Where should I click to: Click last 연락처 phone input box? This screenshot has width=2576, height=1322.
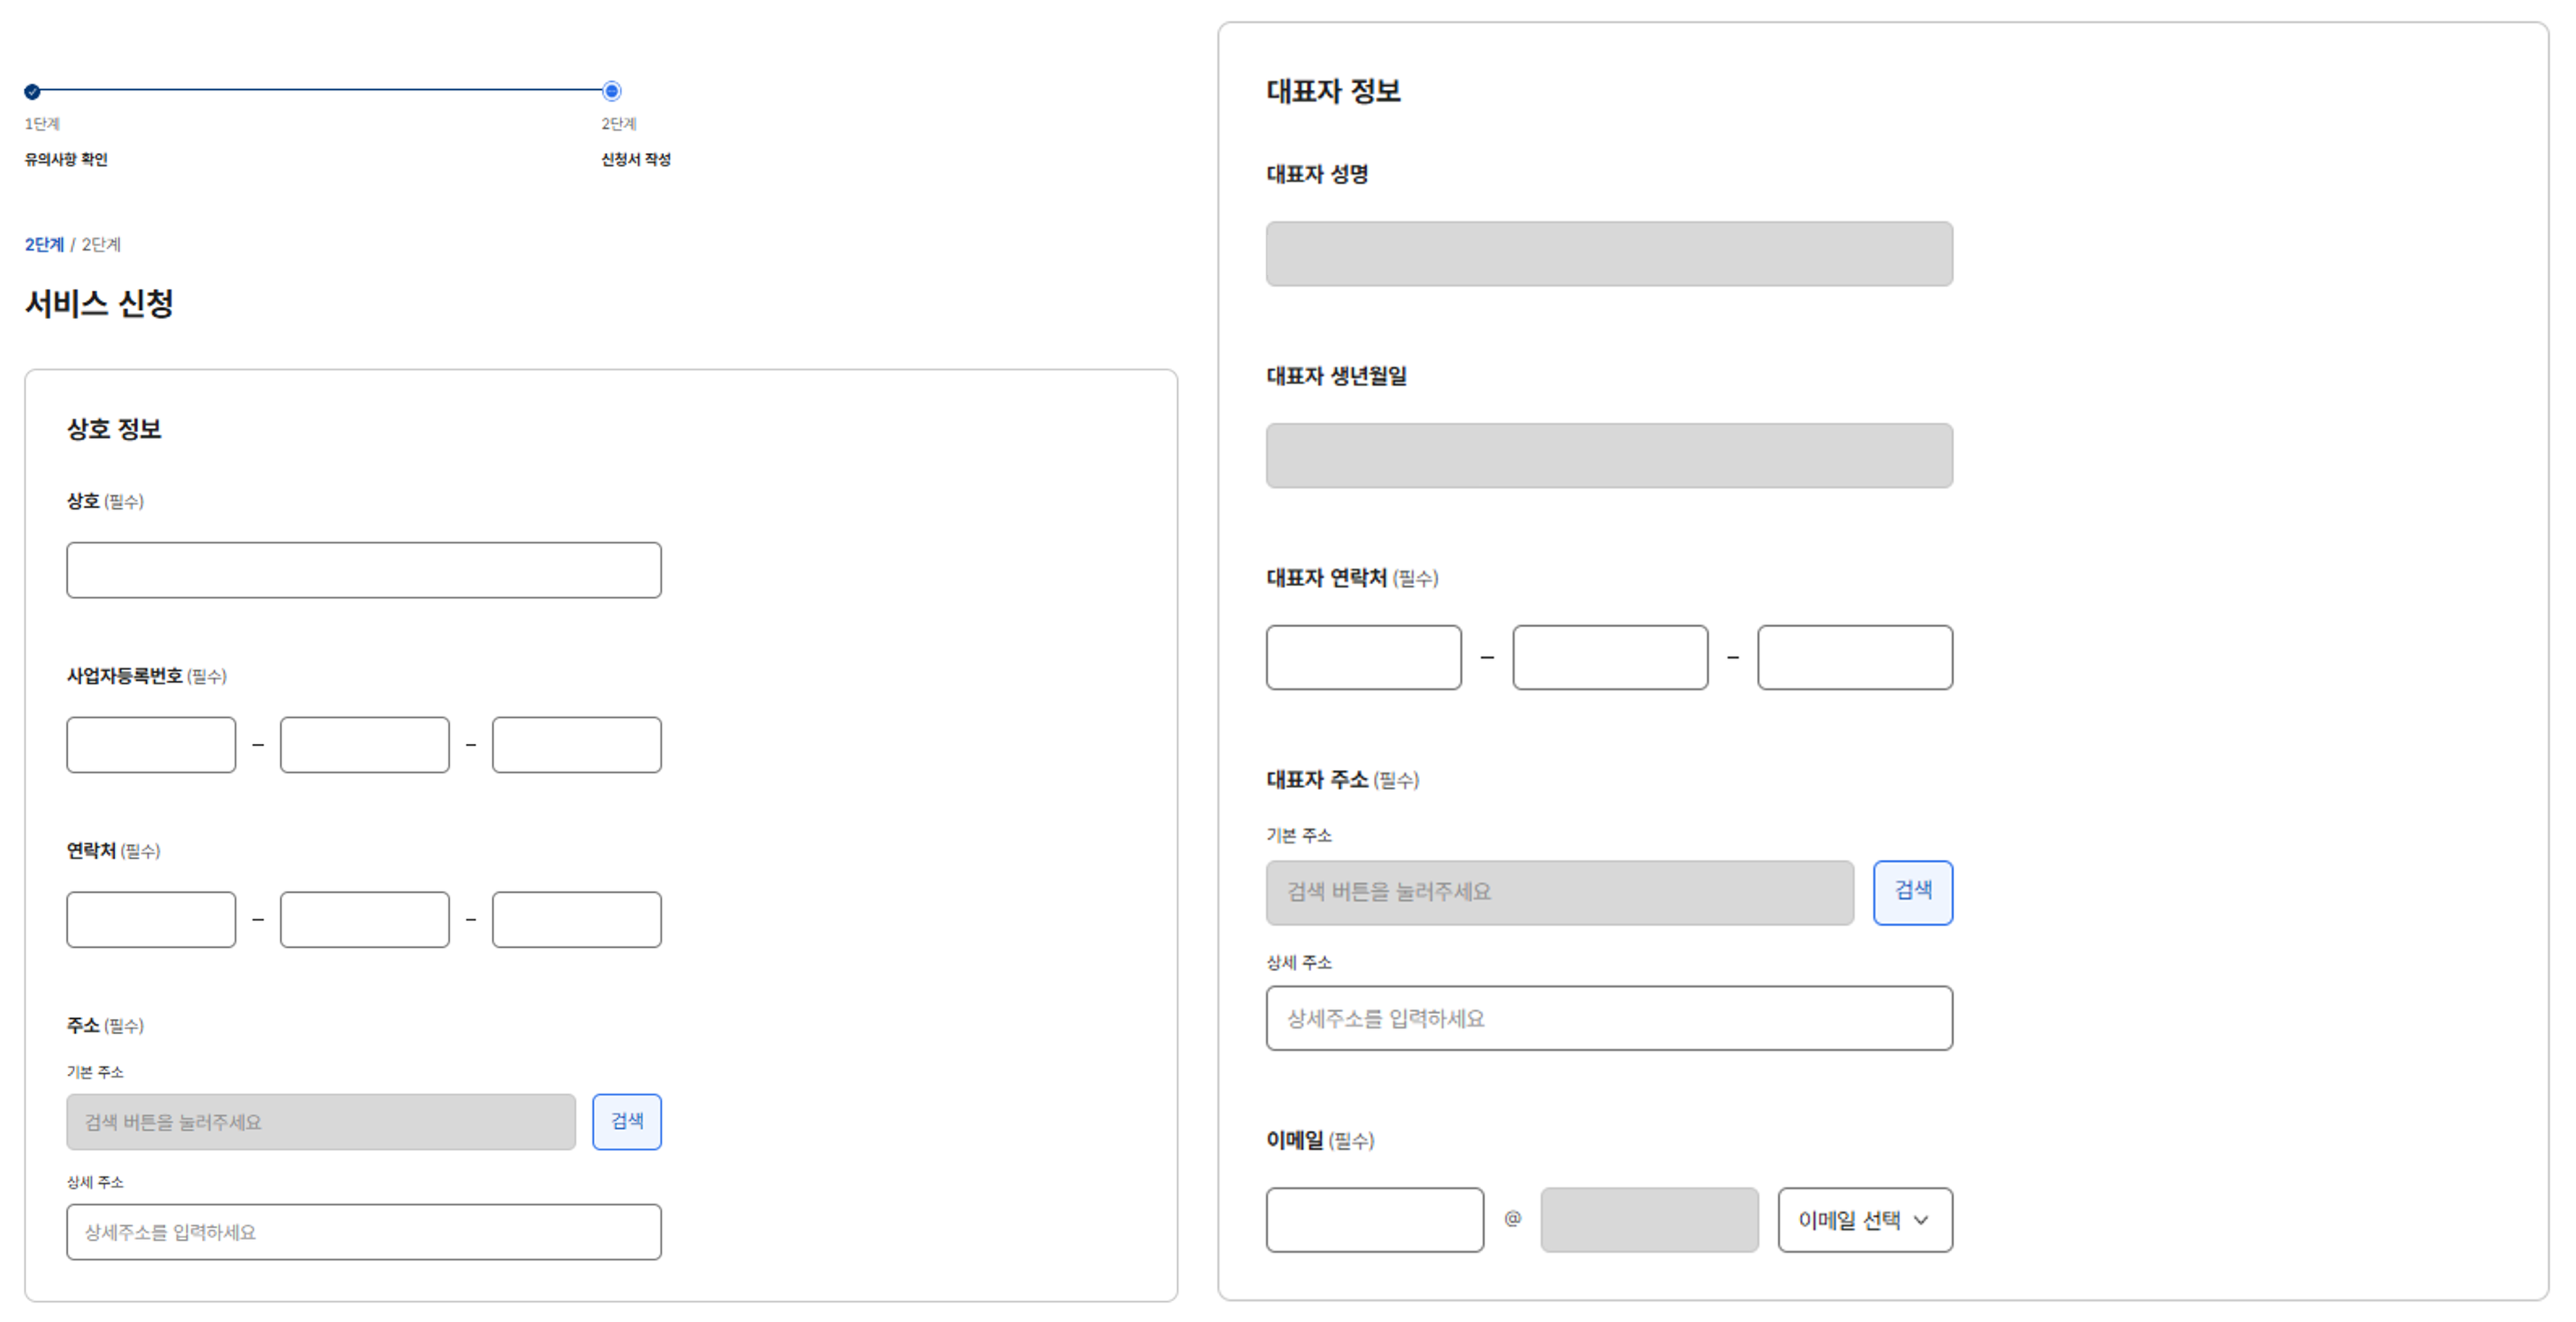pos(576,920)
